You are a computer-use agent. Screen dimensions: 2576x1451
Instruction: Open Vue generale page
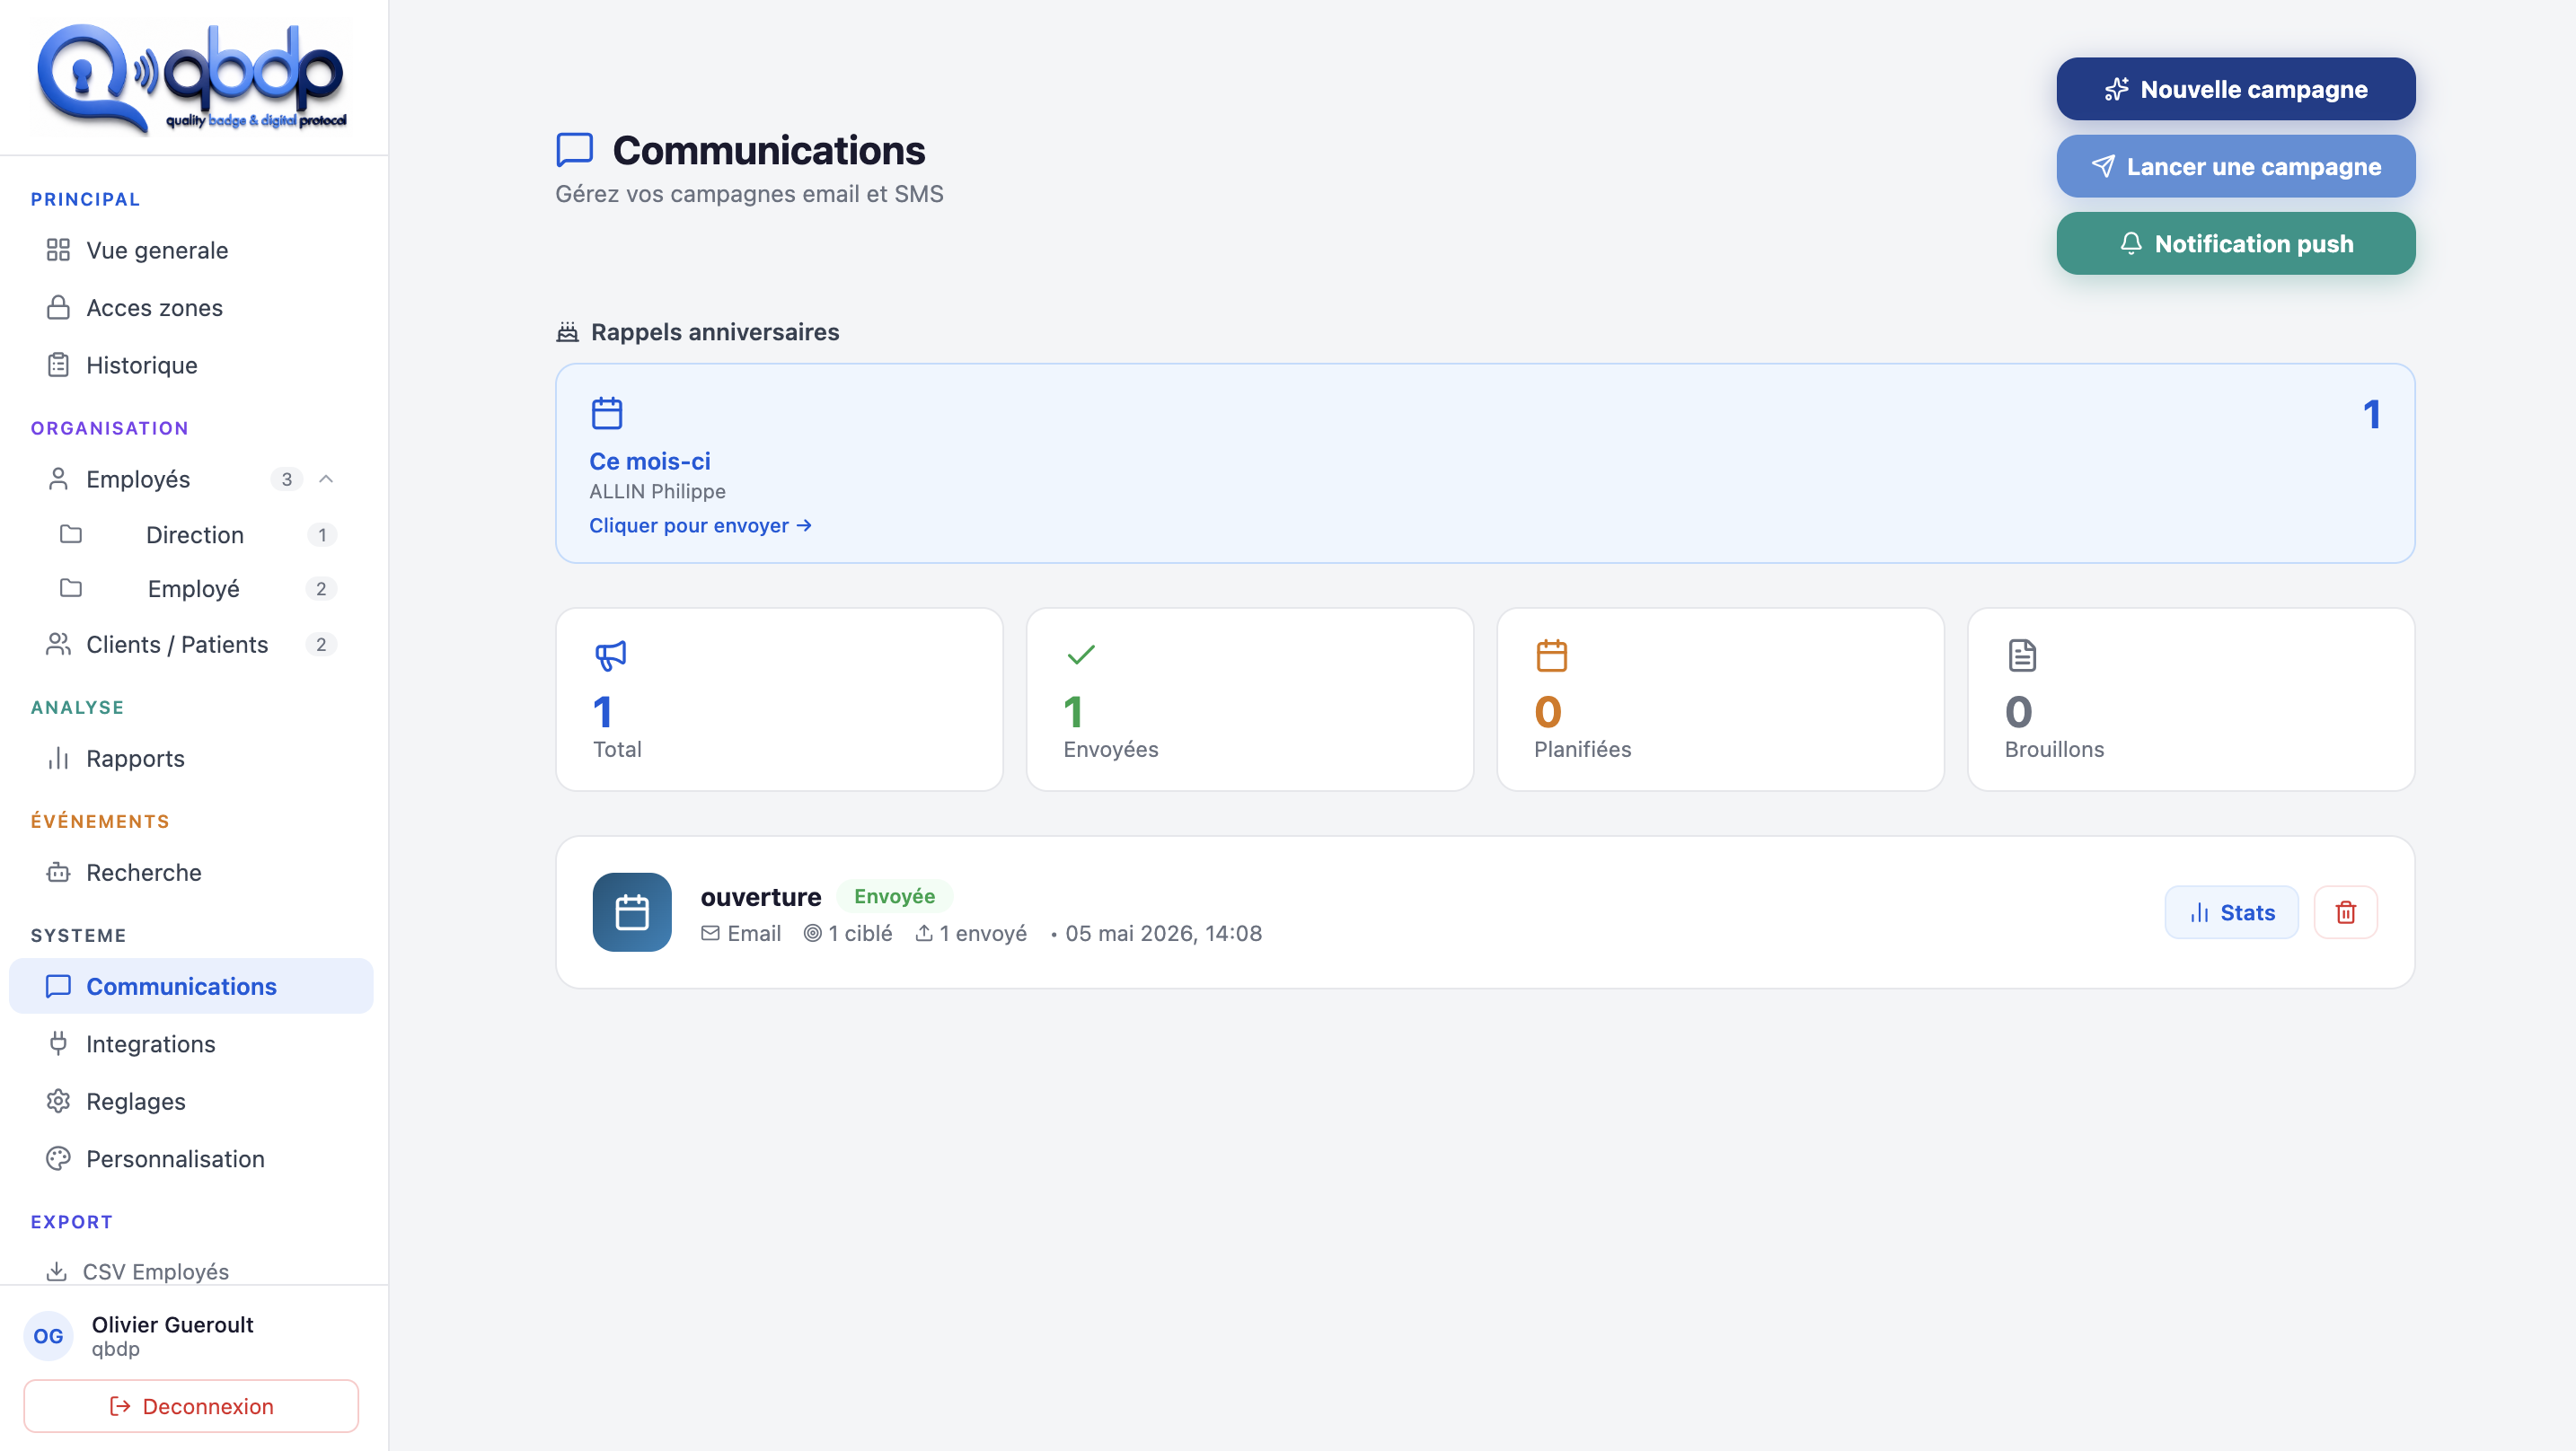pos(191,250)
